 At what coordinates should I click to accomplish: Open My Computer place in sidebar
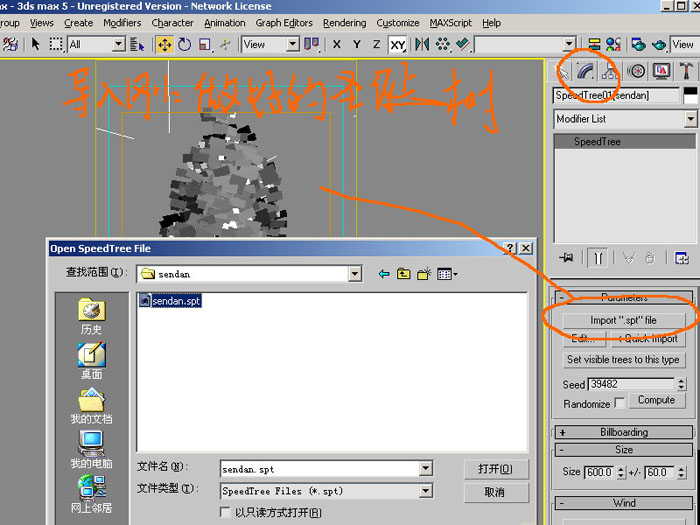[x=92, y=450]
